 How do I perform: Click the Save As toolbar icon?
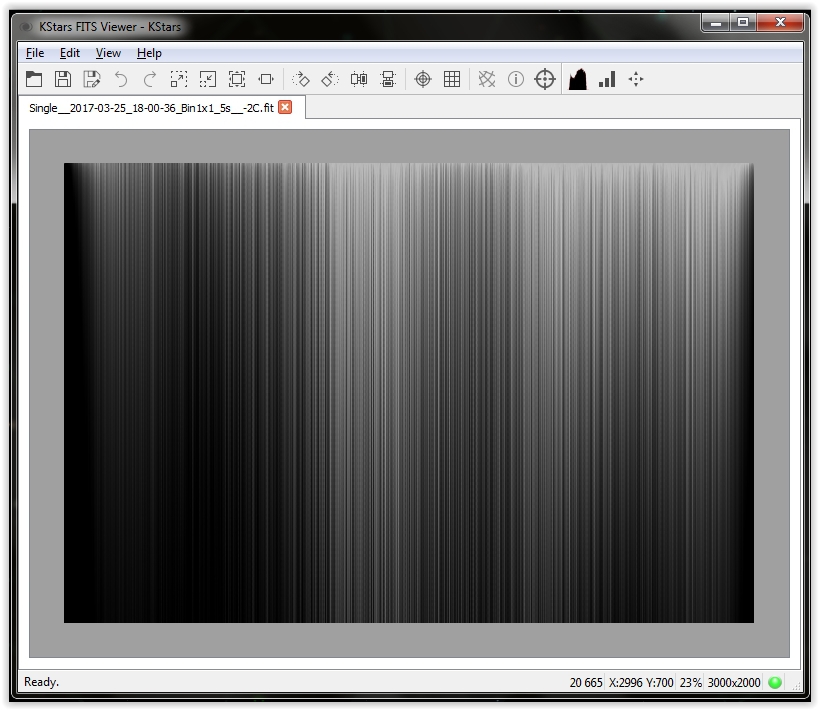point(92,79)
